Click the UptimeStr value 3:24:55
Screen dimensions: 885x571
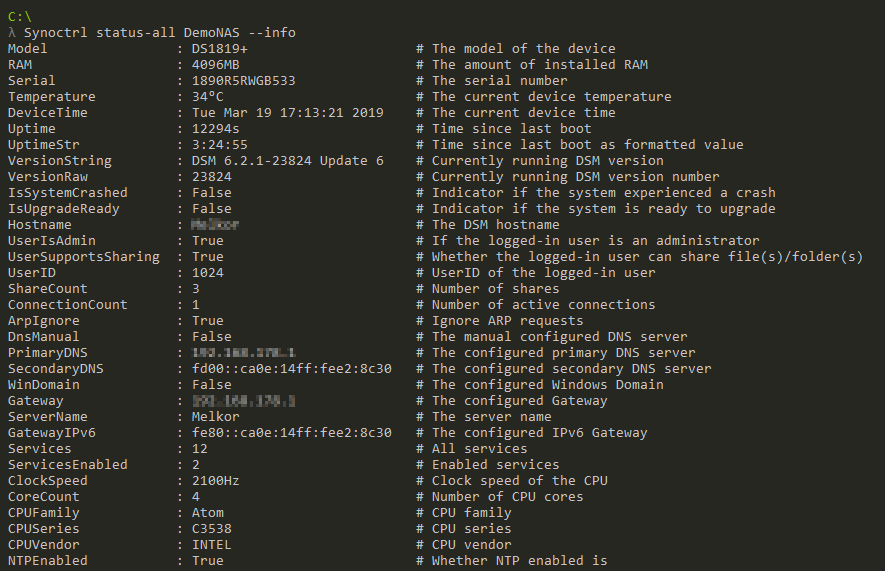pyautogui.click(x=219, y=145)
